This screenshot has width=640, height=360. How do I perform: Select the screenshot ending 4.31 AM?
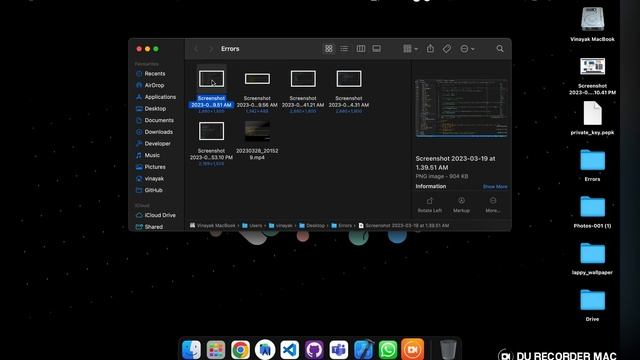(x=349, y=79)
